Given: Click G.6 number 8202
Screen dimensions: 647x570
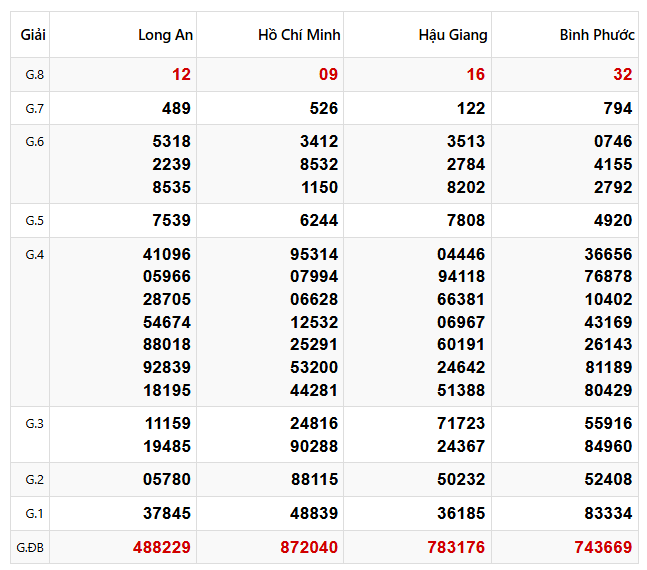Looking at the screenshot, I should click(x=466, y=187).
